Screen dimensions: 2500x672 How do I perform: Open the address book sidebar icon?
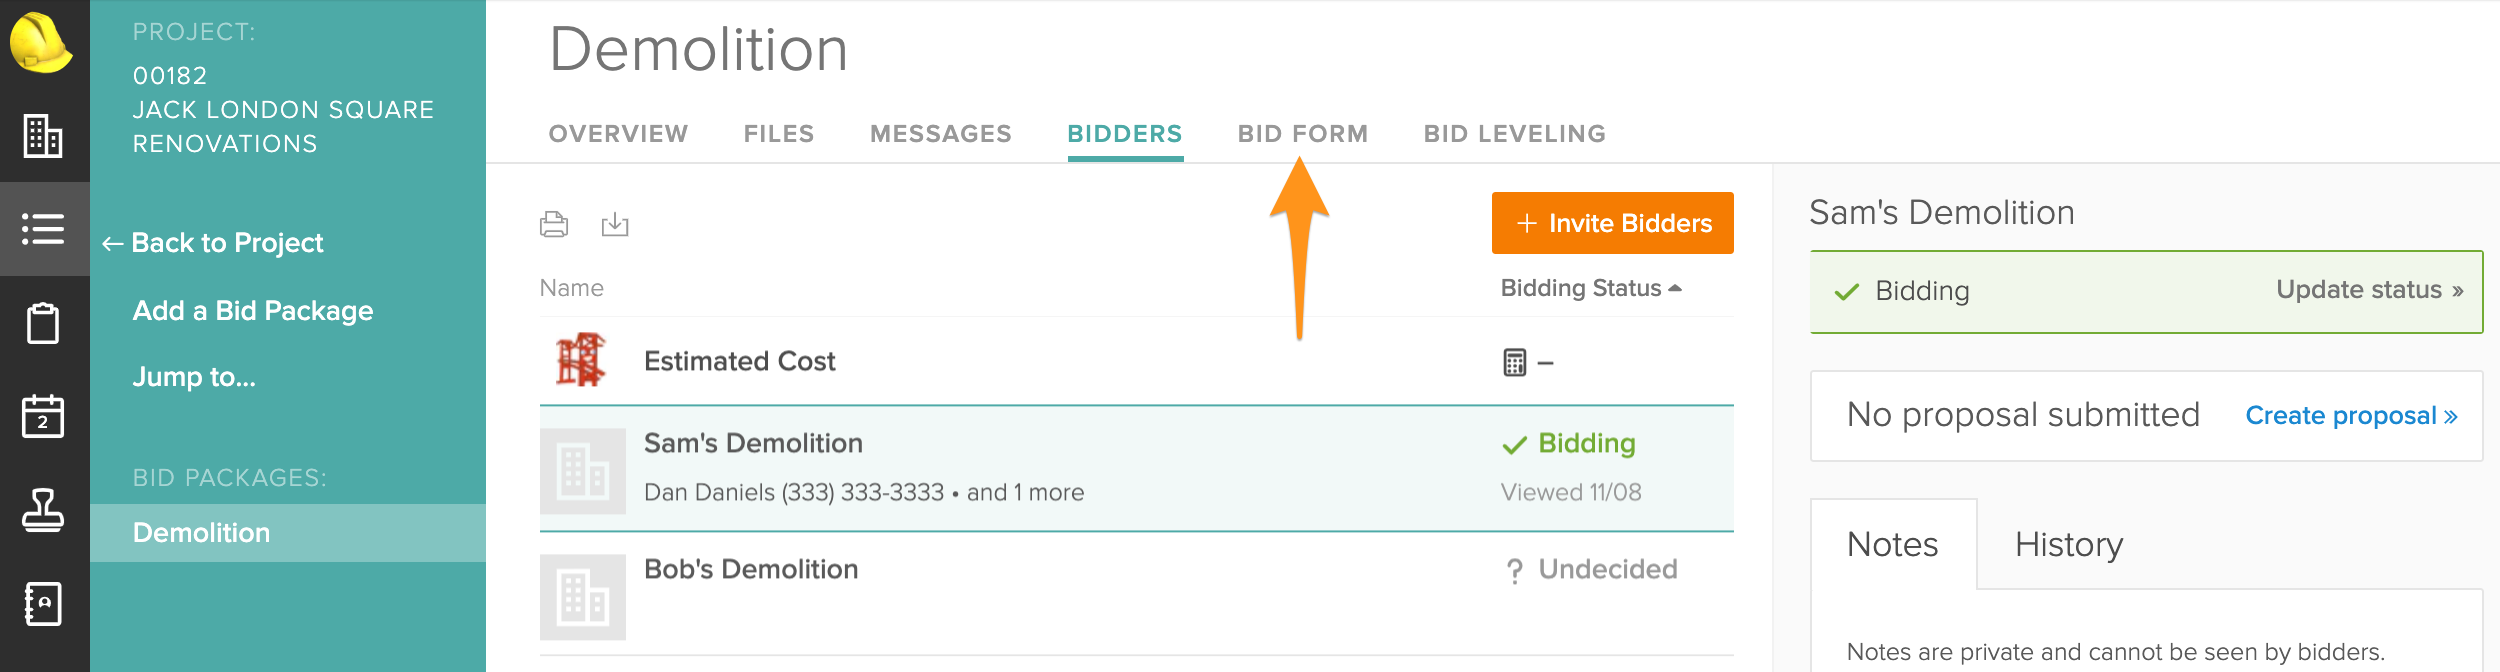[x=43, y=604]
